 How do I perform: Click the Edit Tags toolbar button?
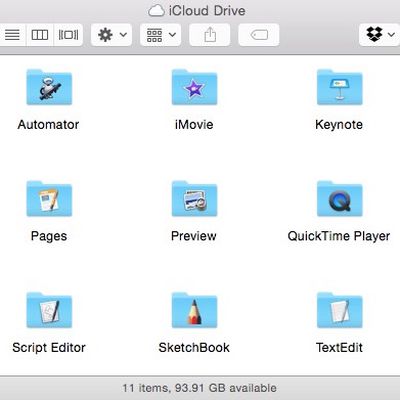(259, 35)
